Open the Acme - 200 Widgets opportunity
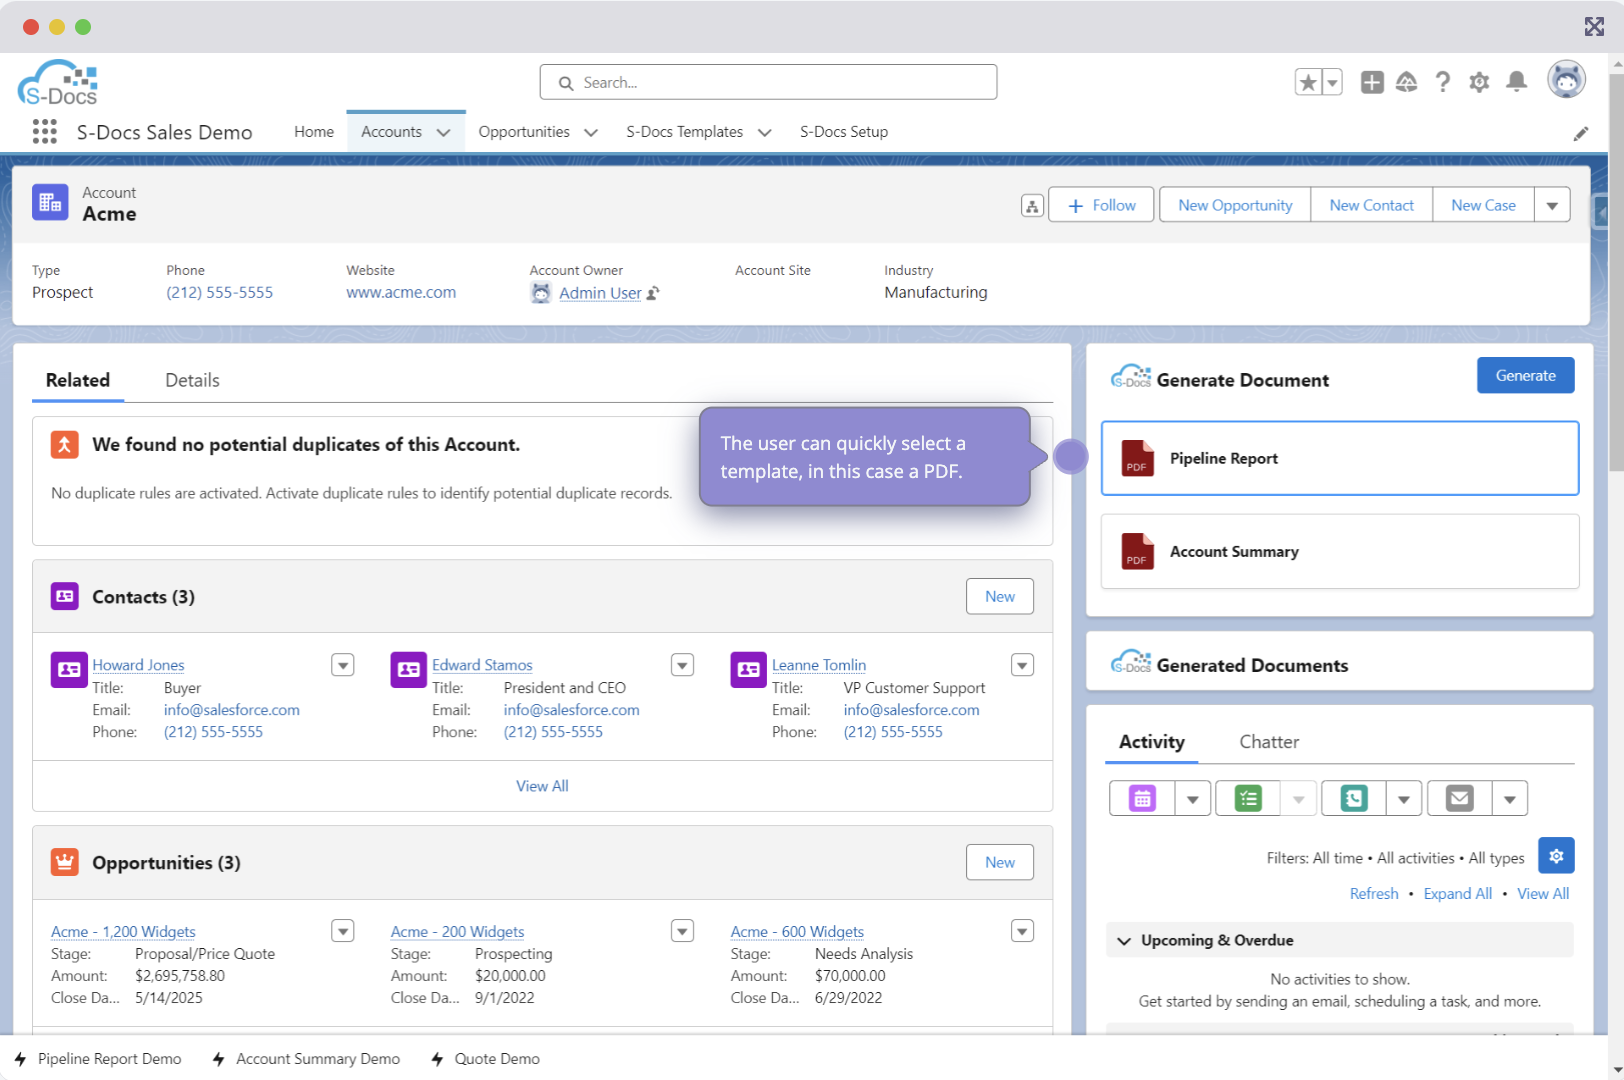 pyautogui.click(x=457, y=931)
